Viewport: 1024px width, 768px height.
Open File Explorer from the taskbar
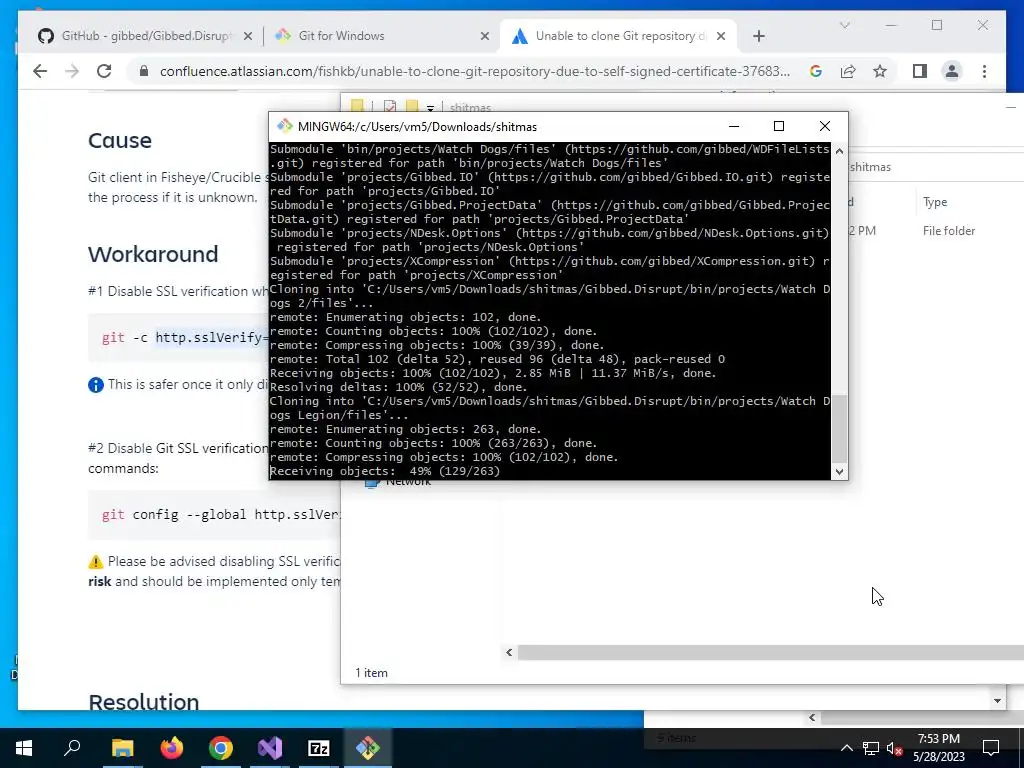click(122, 748)
